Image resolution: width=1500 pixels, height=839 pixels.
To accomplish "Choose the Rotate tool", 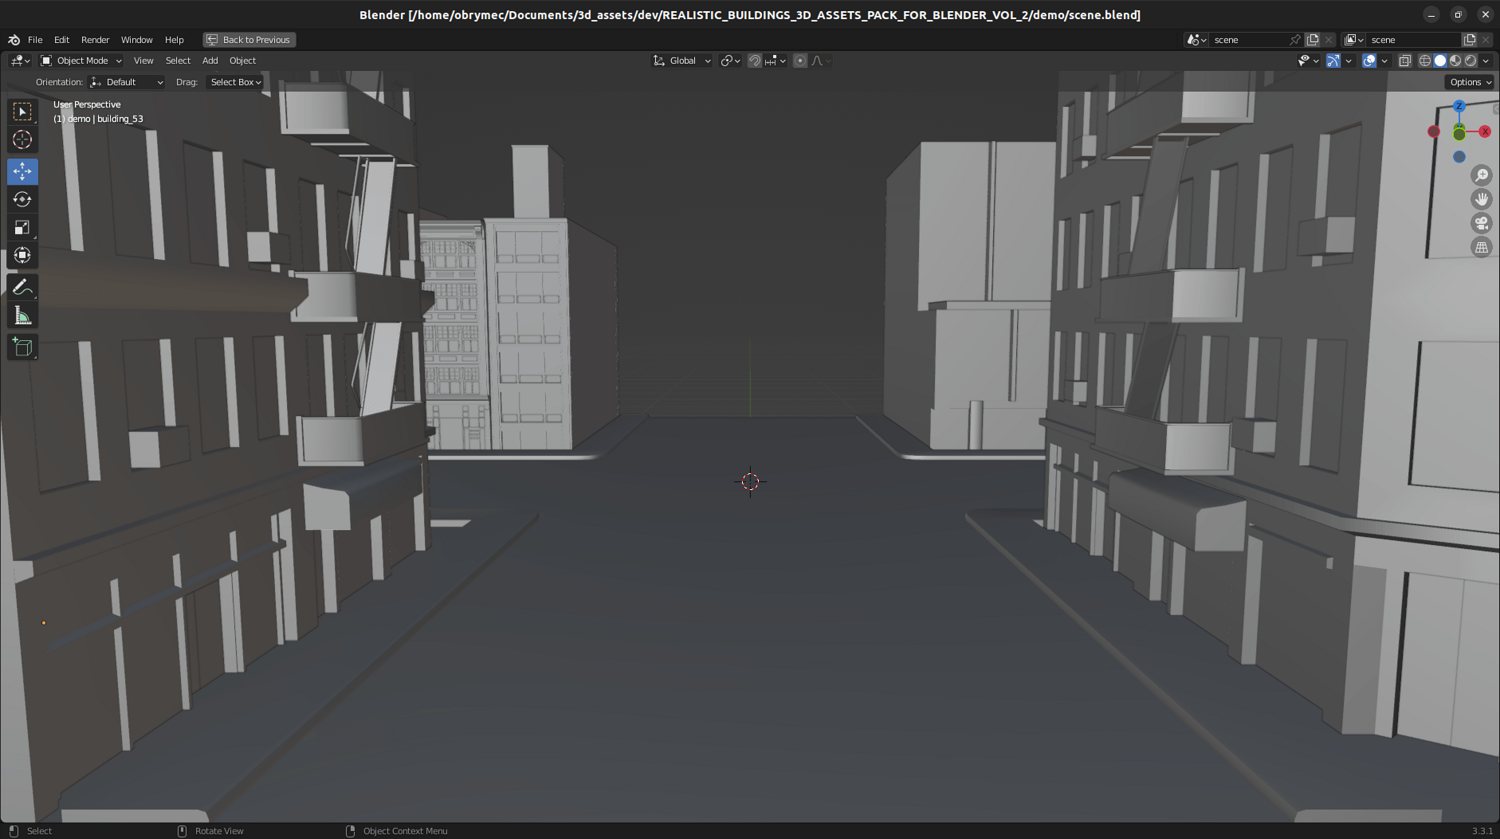I will click(x=22, y=200).
